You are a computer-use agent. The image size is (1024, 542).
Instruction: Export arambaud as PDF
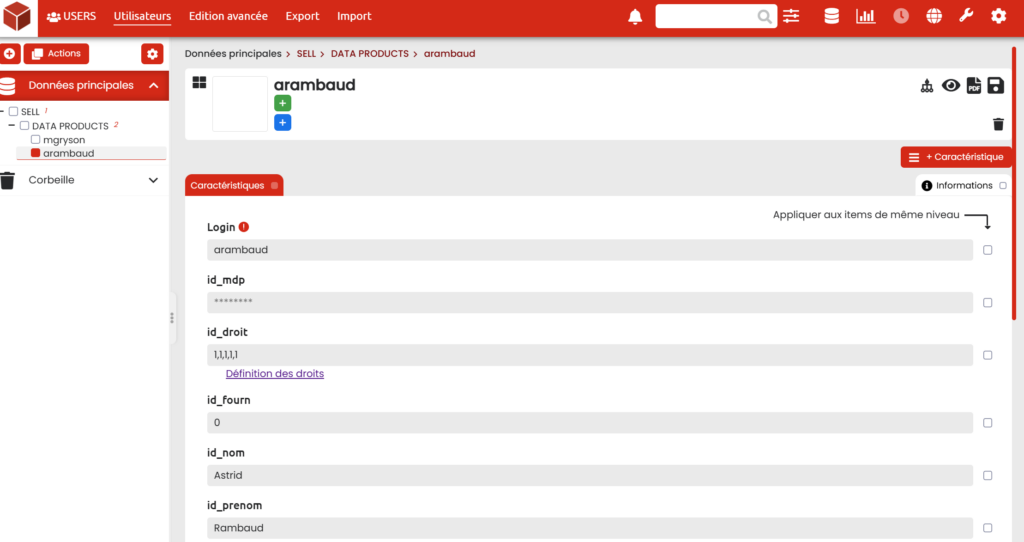973,86
